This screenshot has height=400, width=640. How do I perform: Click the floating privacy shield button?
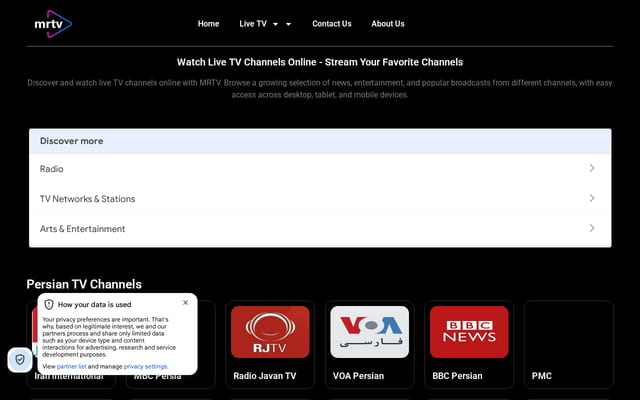coord(20,360)
